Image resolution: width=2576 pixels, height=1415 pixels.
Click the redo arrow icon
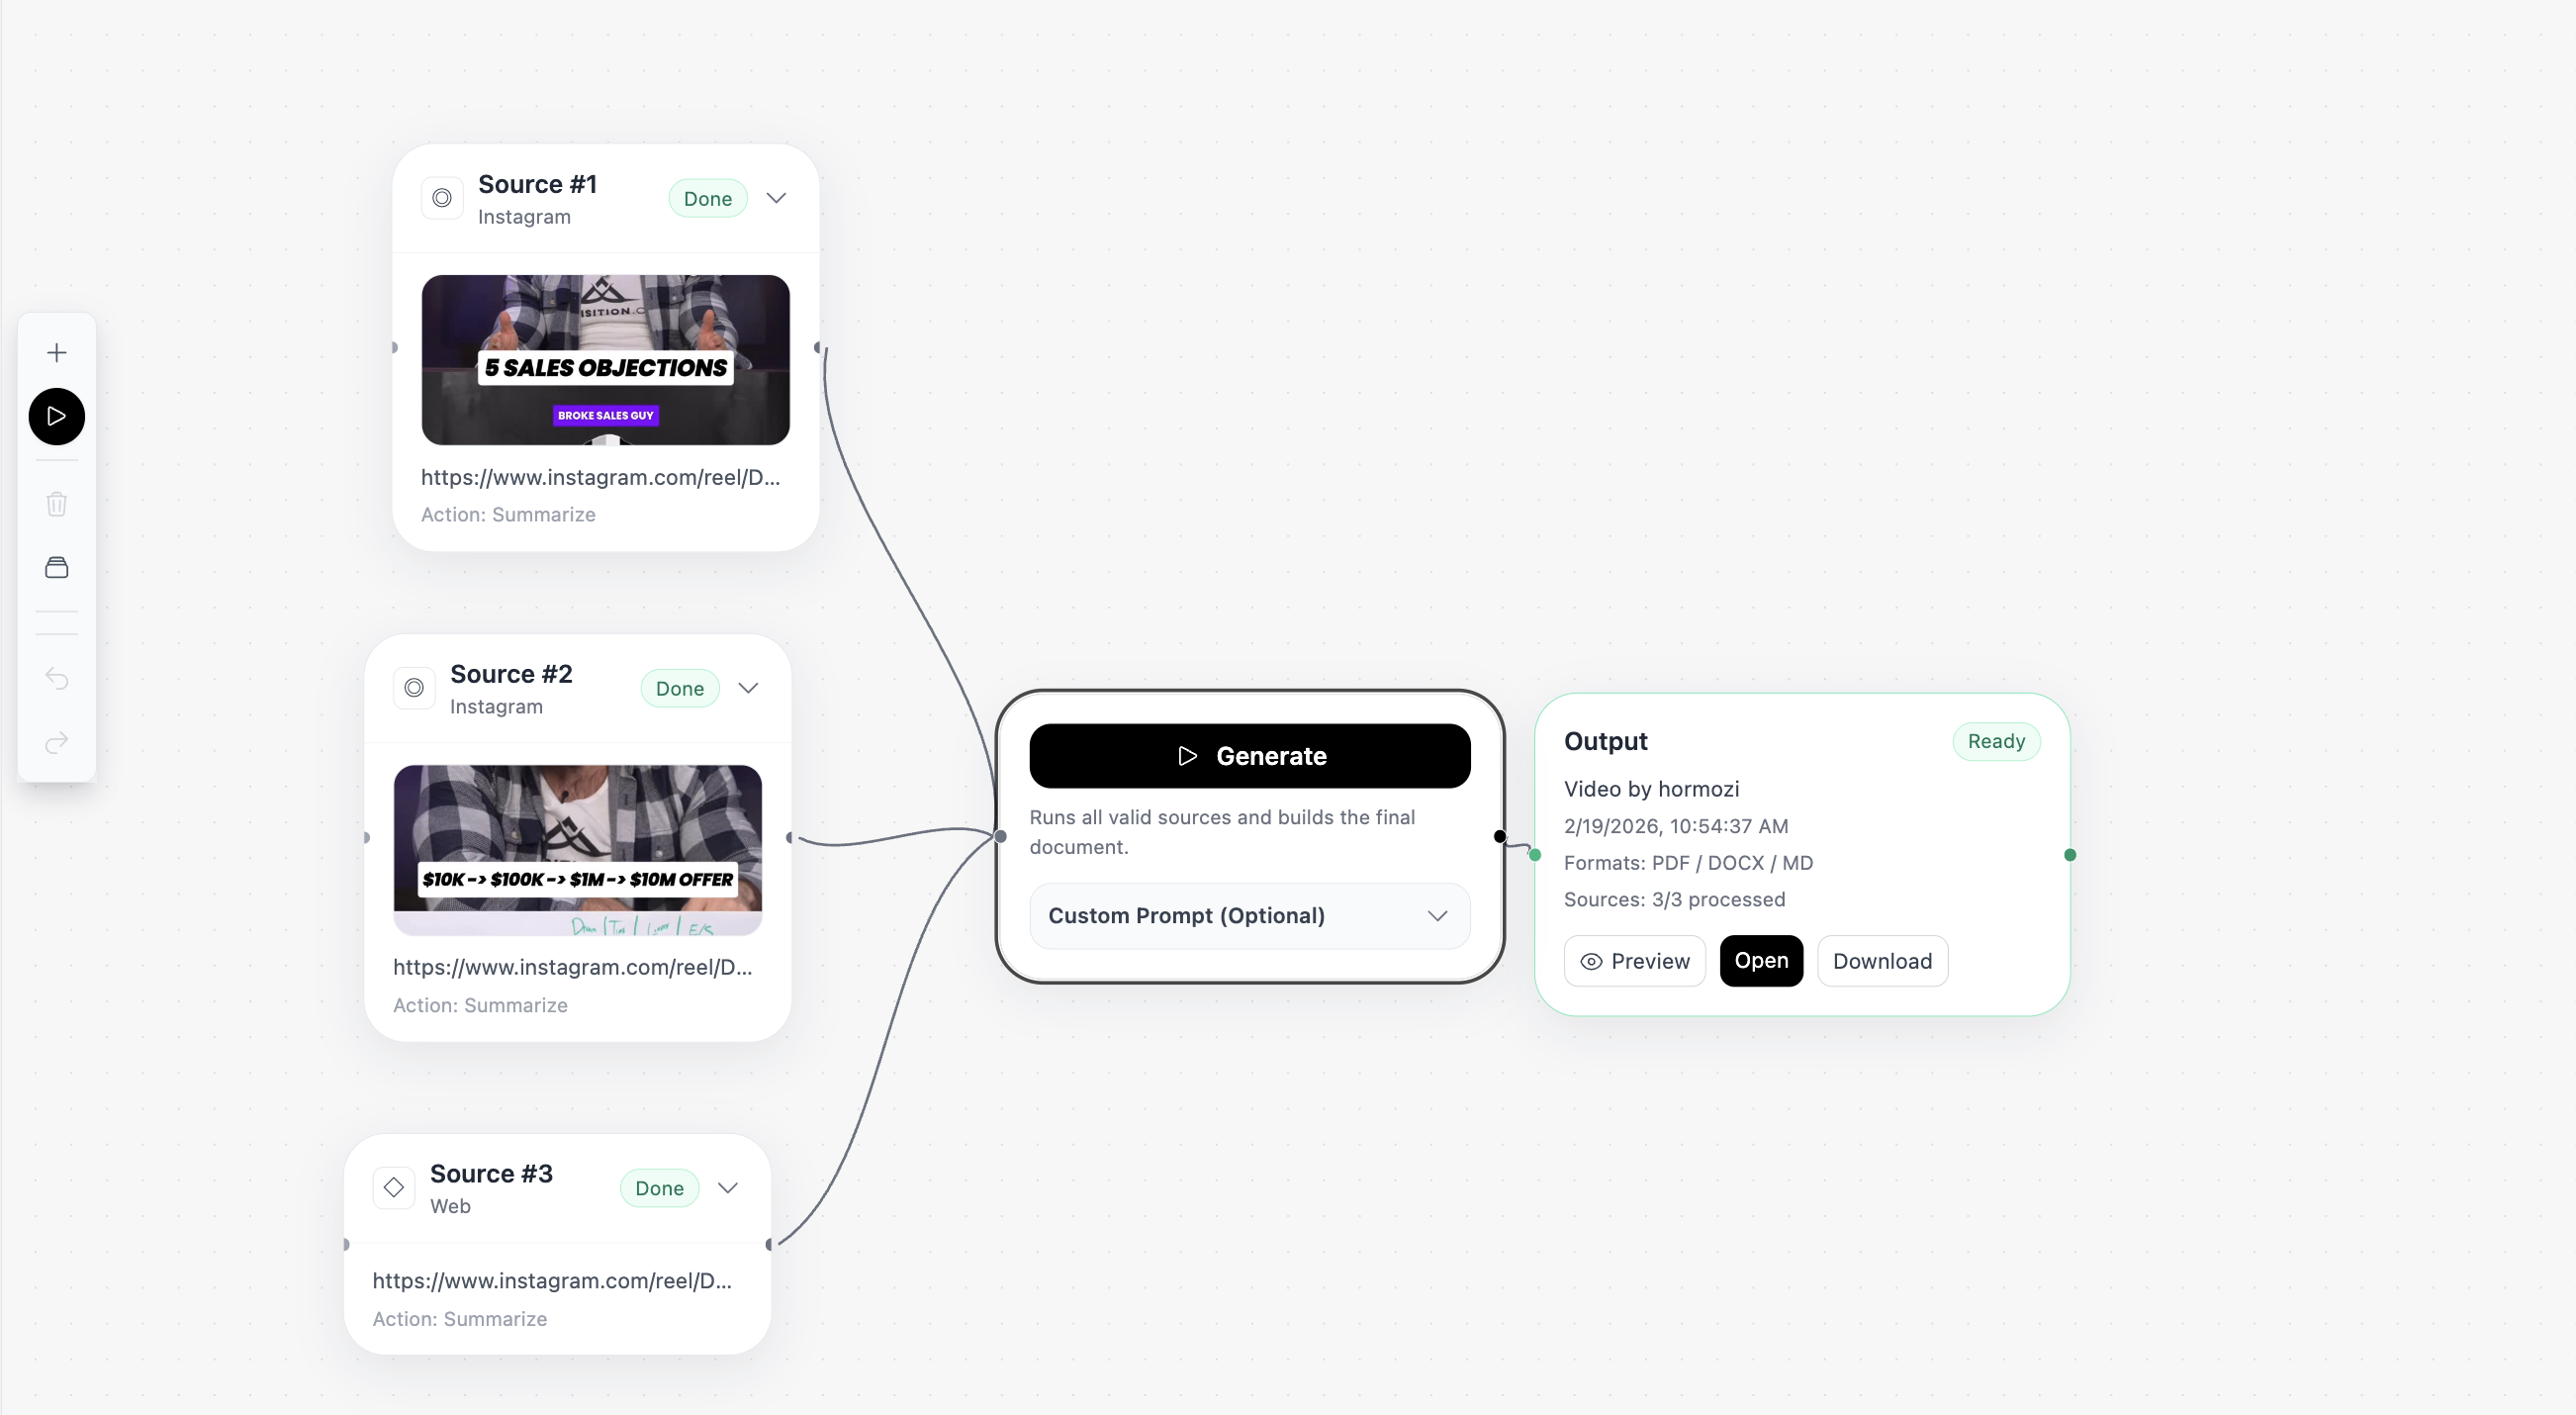(57, 743)
